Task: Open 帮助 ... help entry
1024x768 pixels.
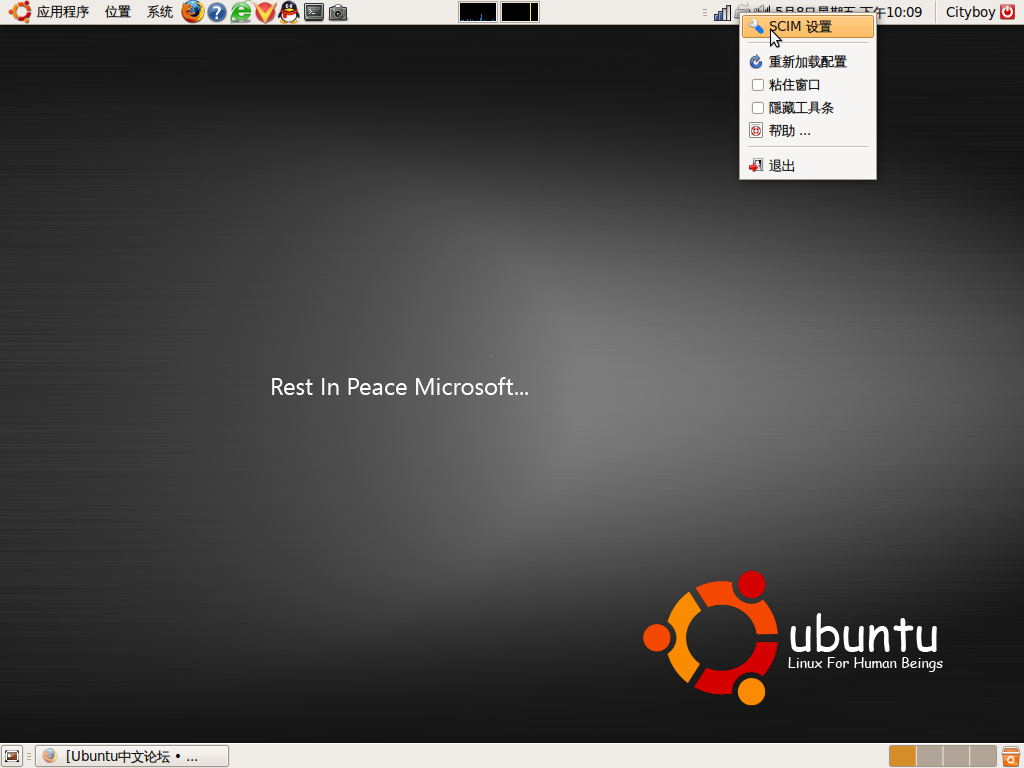Action: [808, 131]
